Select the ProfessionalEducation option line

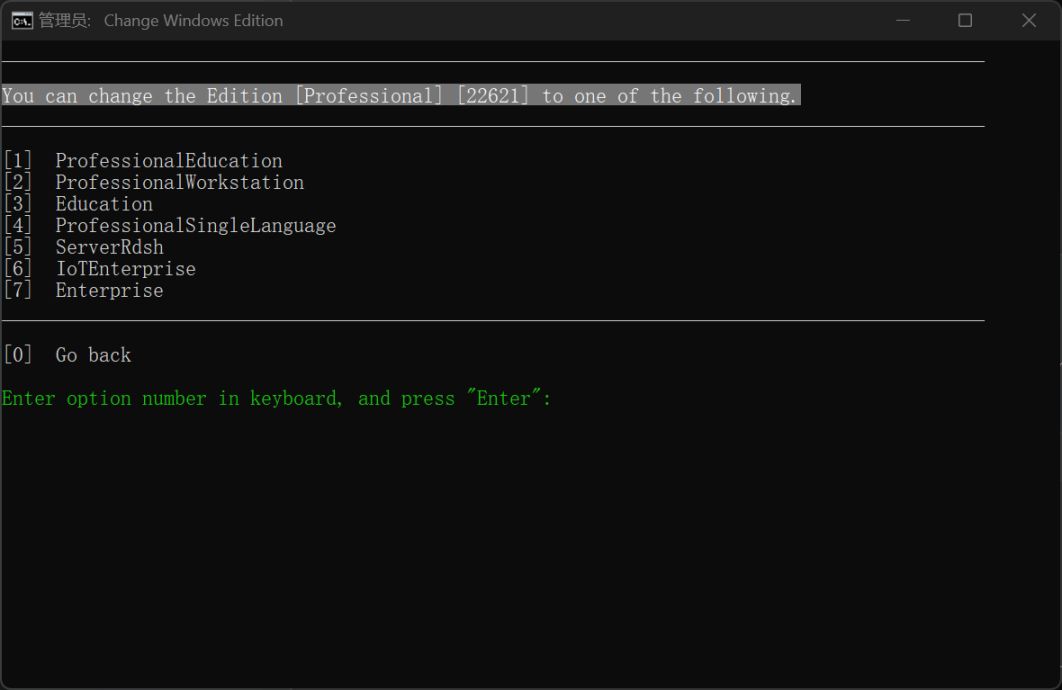click(x=168, y=161)
